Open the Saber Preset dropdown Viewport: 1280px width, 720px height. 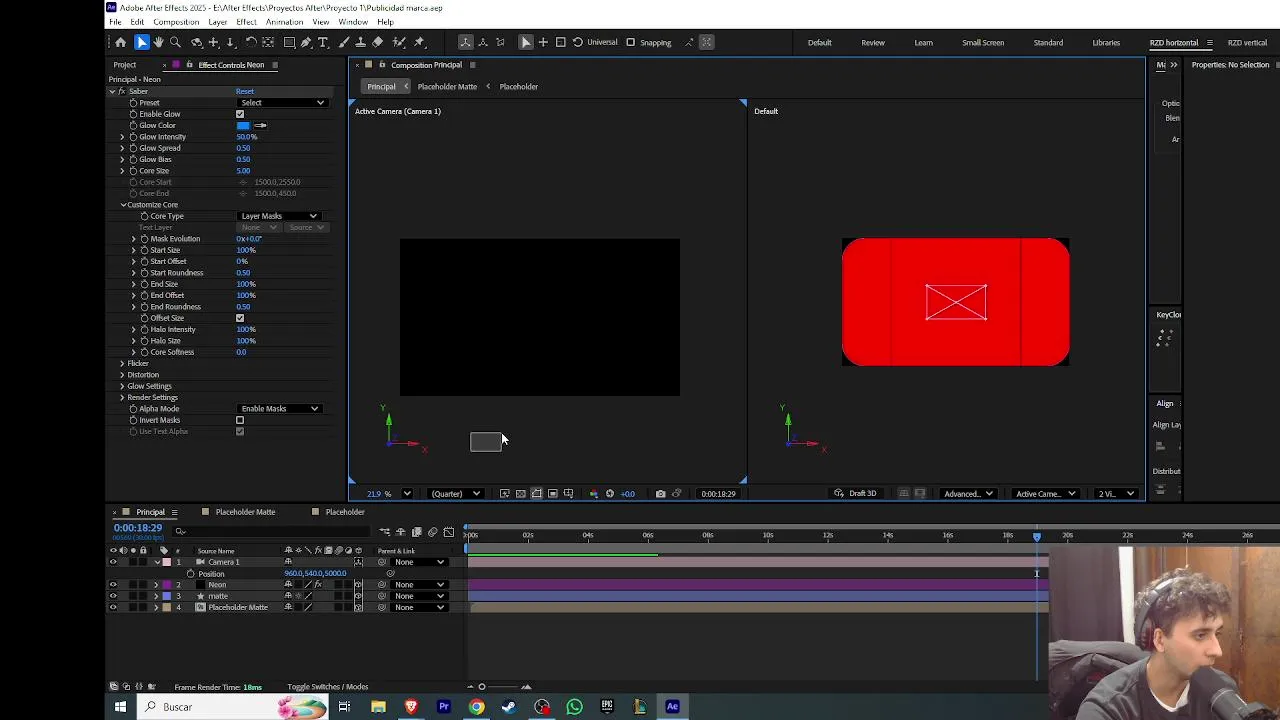coord(282,103)
